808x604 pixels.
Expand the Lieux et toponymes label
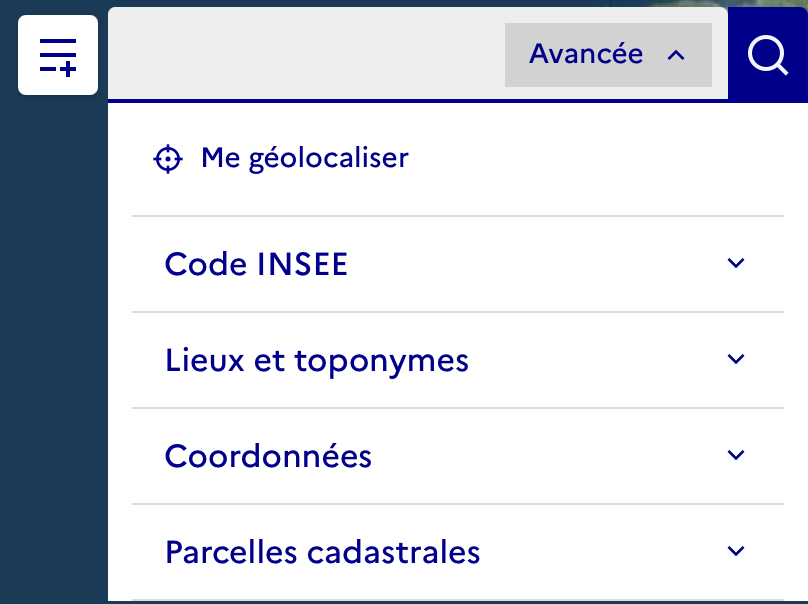[317, 360]
